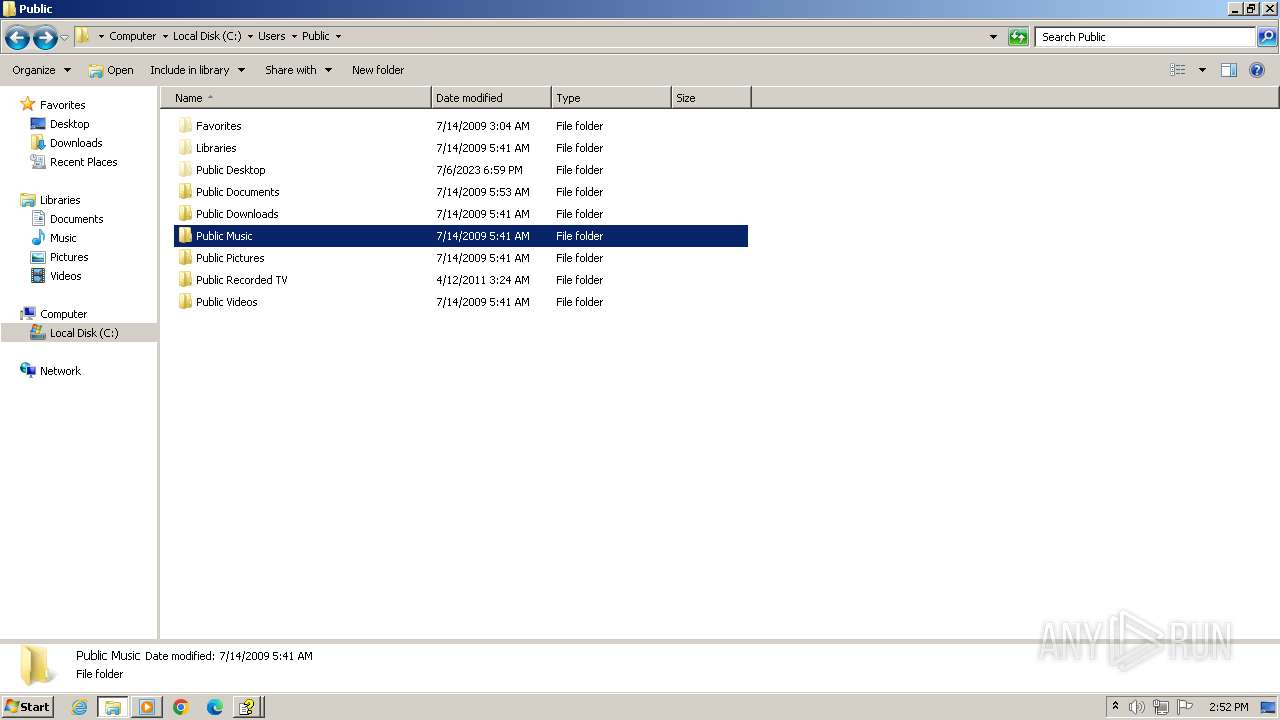Click the Start button
This screenshot has height=720, width=1280.
[x=27, y=706]
